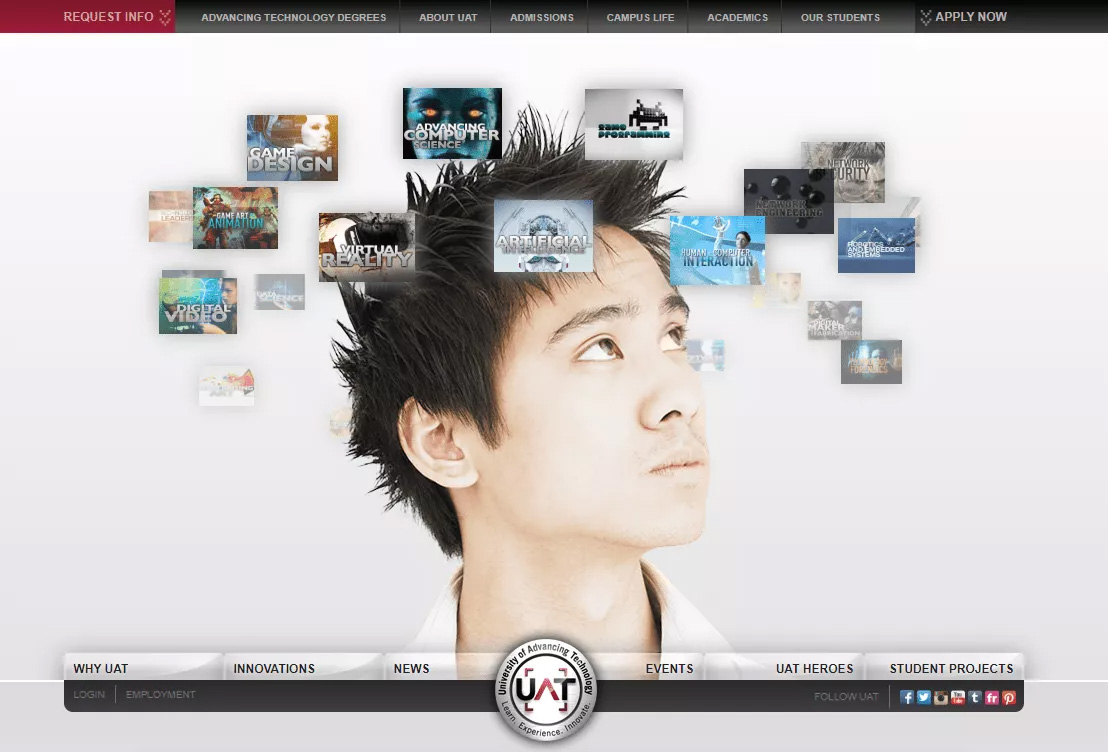Open the Admissions menu item

click(541, 17)
